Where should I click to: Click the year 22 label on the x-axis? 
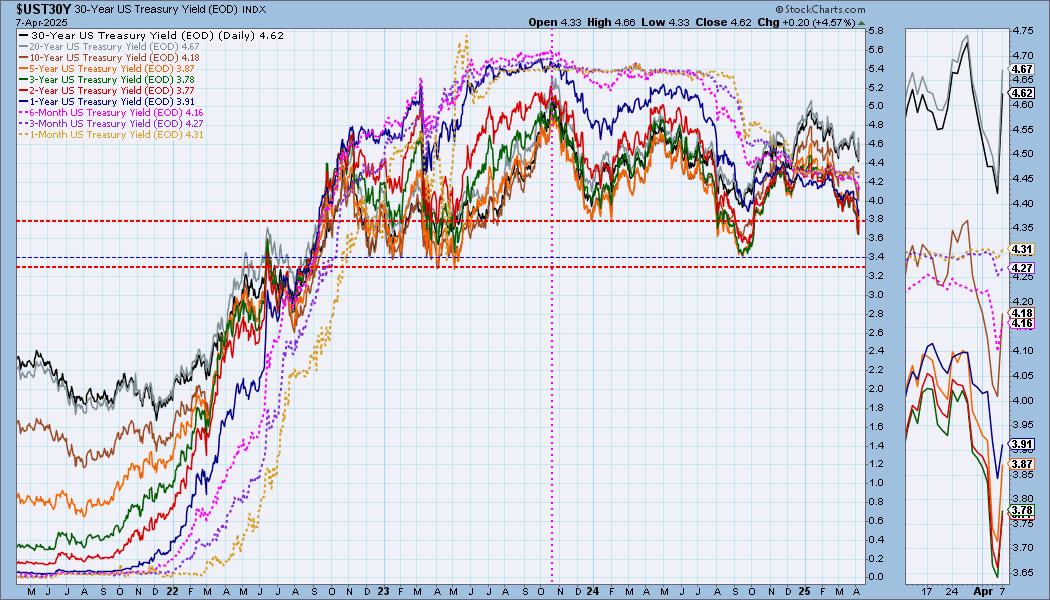(x=172, y=591)
